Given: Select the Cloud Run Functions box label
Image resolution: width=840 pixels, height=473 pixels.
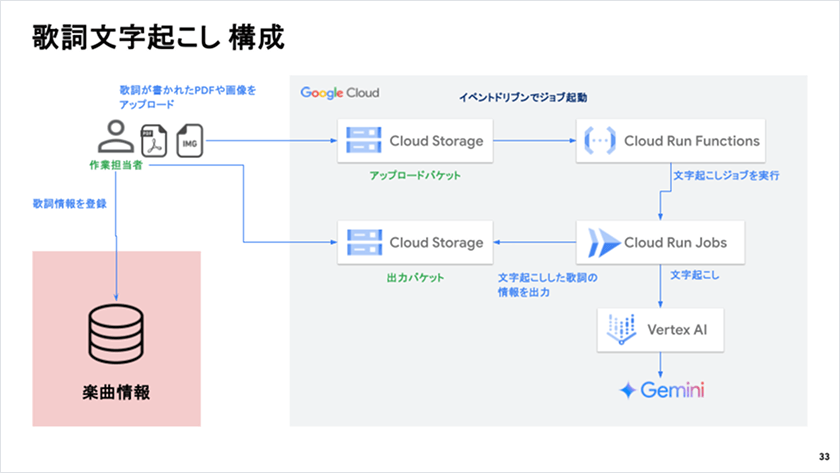Looking at the screenshot, I should point(692,141).
